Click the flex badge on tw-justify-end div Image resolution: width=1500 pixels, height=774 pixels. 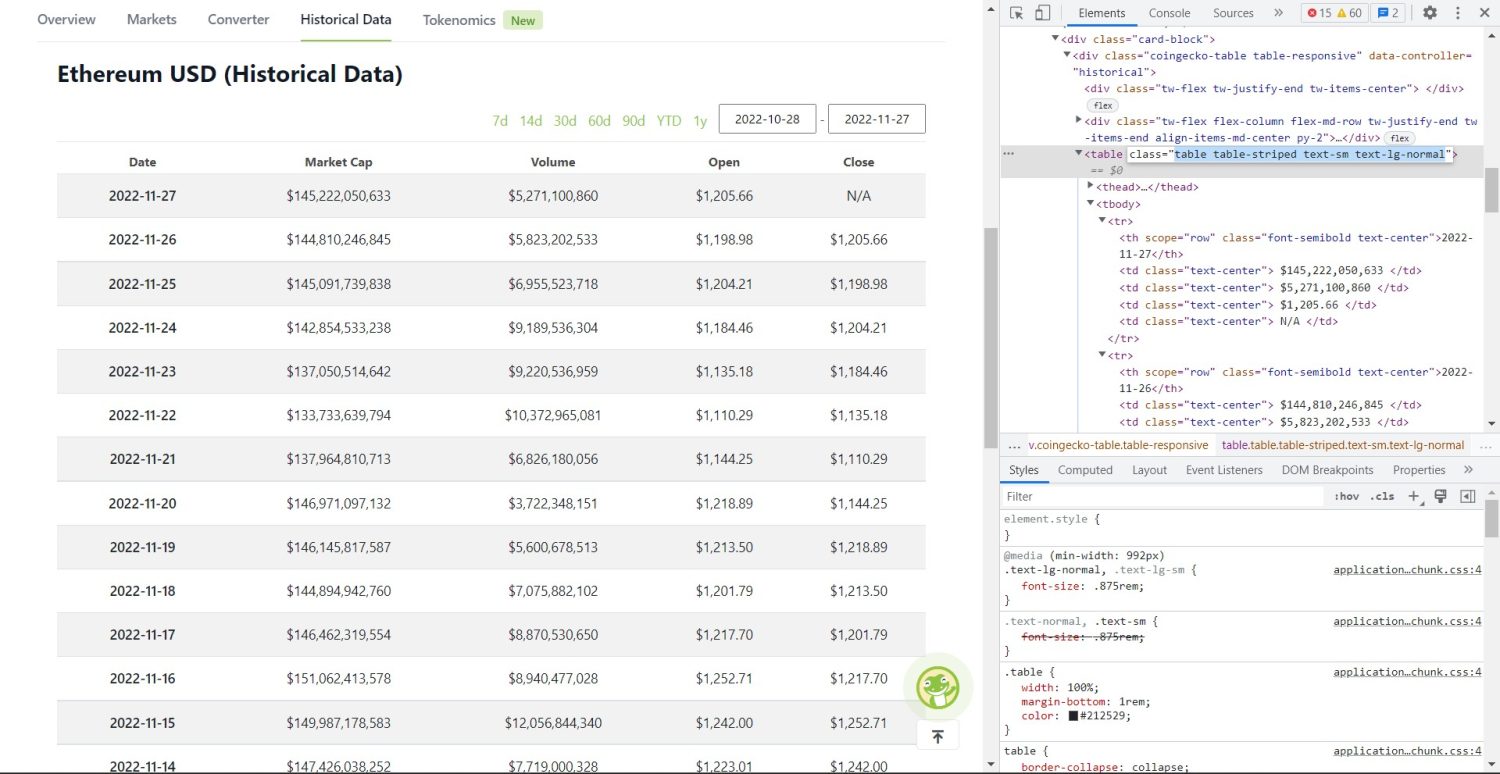point(1103,105)
